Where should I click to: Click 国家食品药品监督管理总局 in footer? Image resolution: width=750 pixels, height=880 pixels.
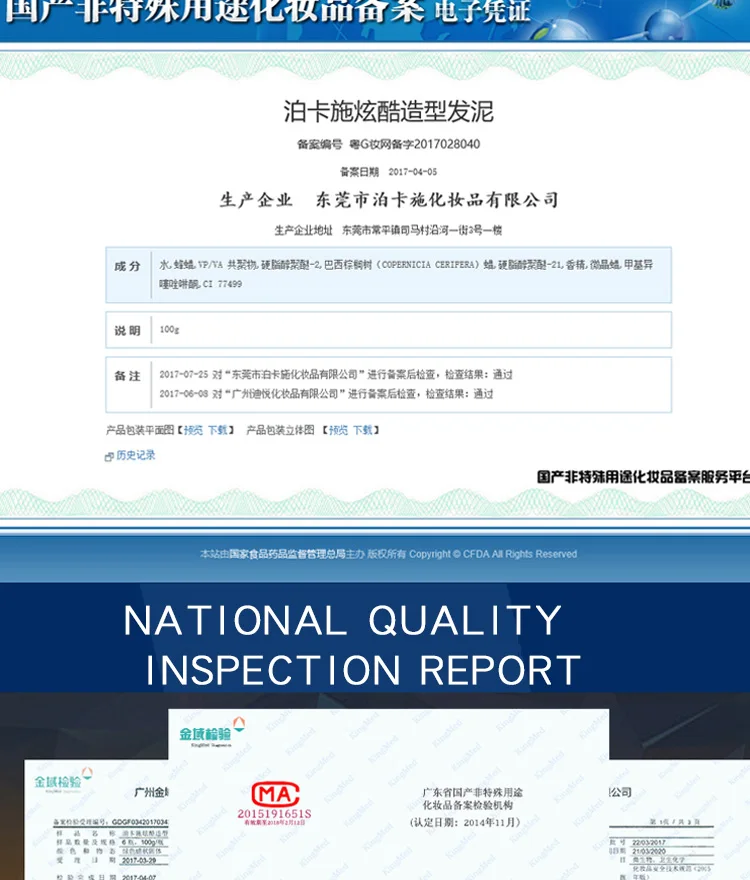pos(287,554)
